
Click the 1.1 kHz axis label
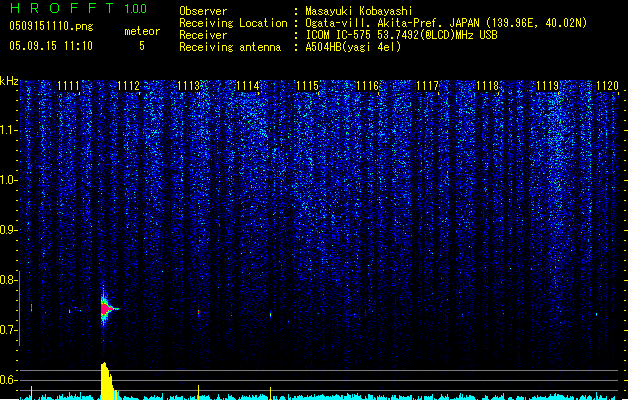click(8, 131)
